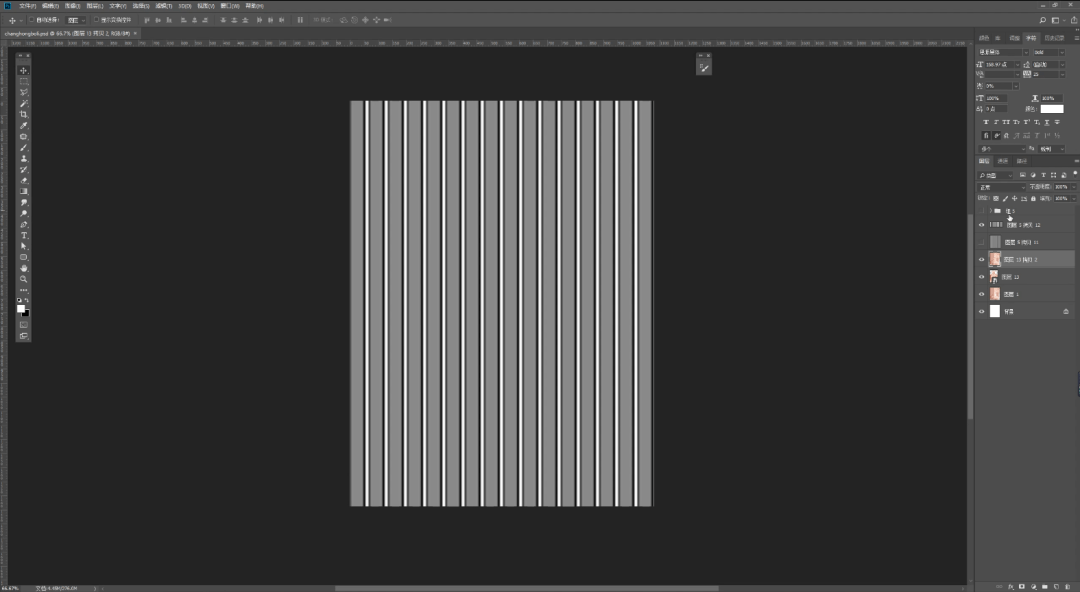Open the File menu
This screenshot has width=1080, height=592.
tap(27, 6)
